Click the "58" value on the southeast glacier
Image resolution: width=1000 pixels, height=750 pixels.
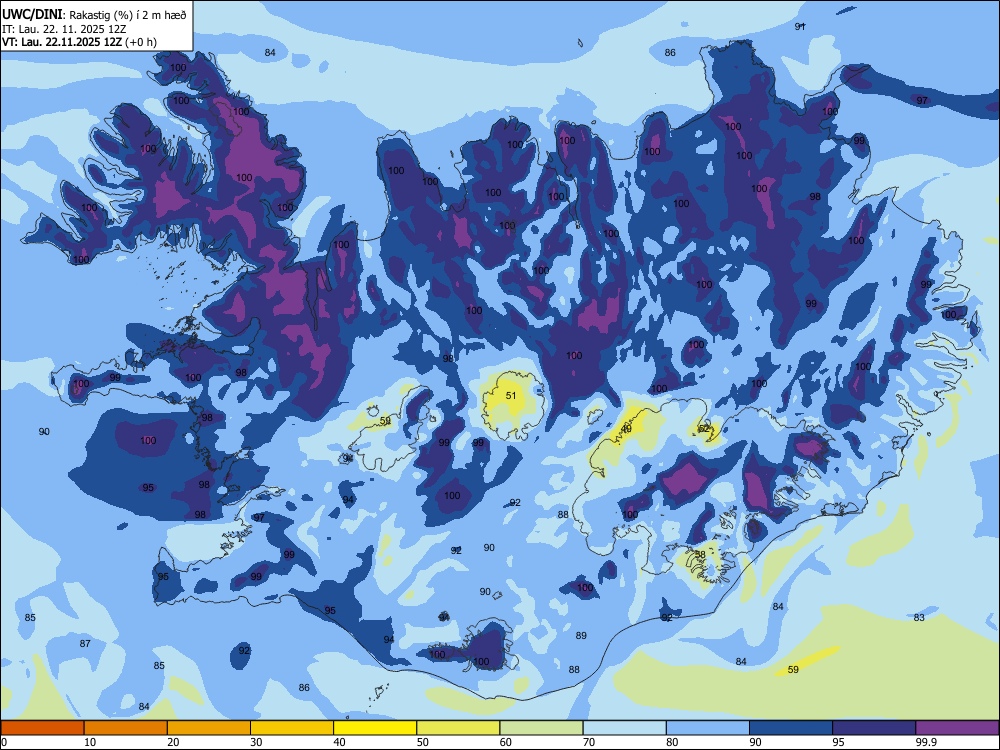pos(700,554)
